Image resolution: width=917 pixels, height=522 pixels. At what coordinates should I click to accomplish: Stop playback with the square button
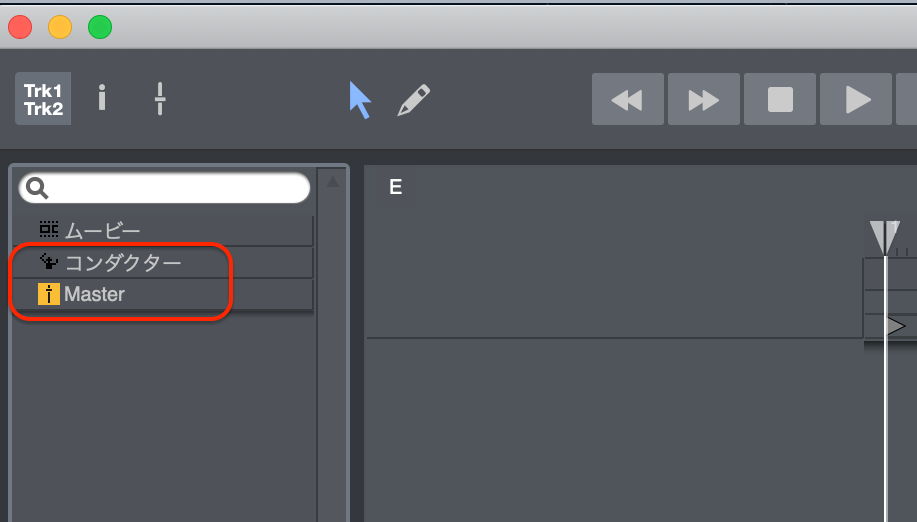tap(780, 99)
